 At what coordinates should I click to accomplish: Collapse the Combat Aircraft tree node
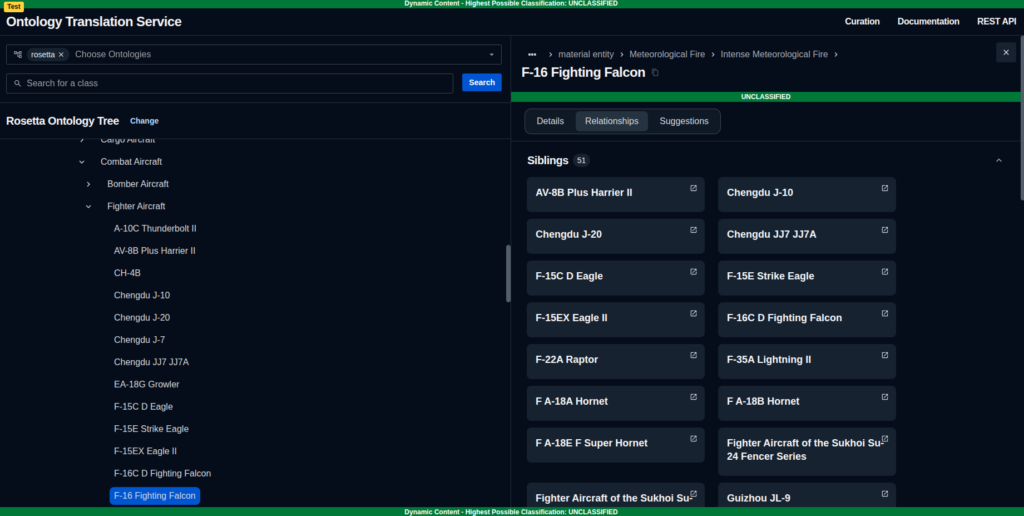pyautogui.click(x=82, y=162)
